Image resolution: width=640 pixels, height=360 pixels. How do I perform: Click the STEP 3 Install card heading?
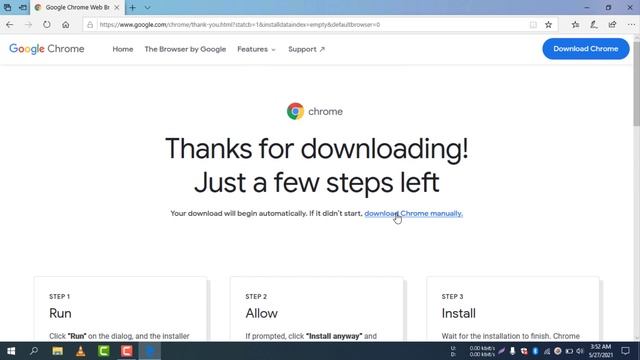[x=458, y=313]
